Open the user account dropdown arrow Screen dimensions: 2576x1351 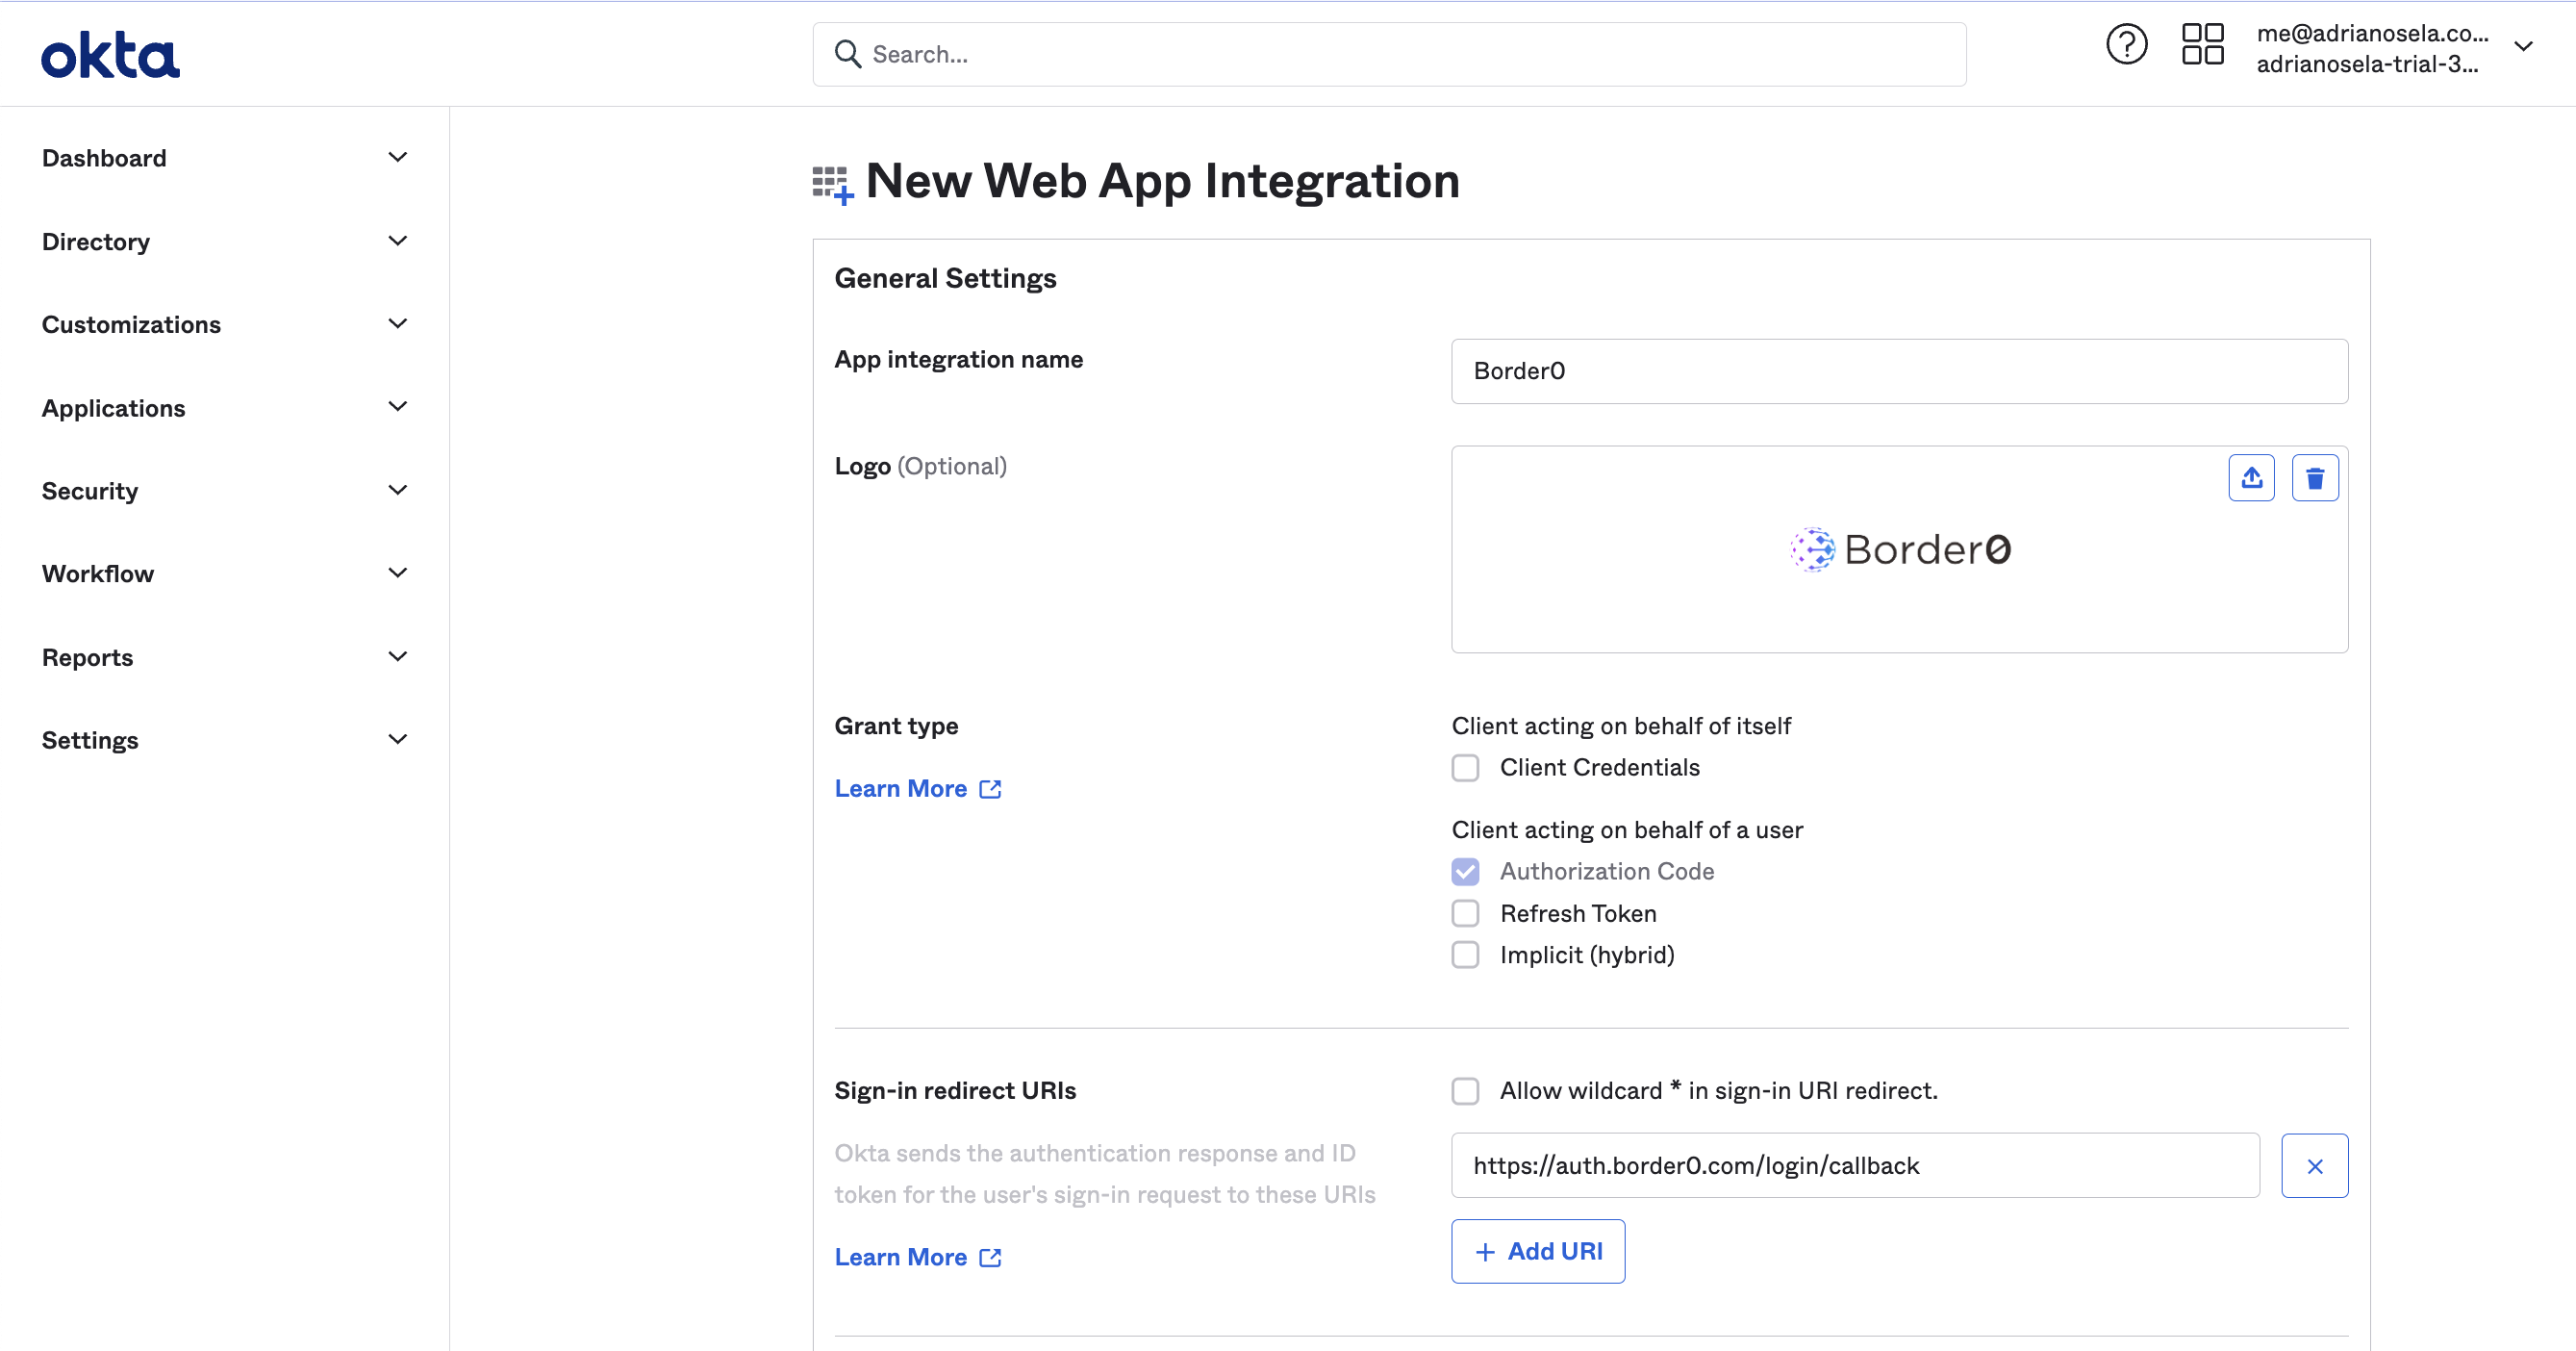2523,46
